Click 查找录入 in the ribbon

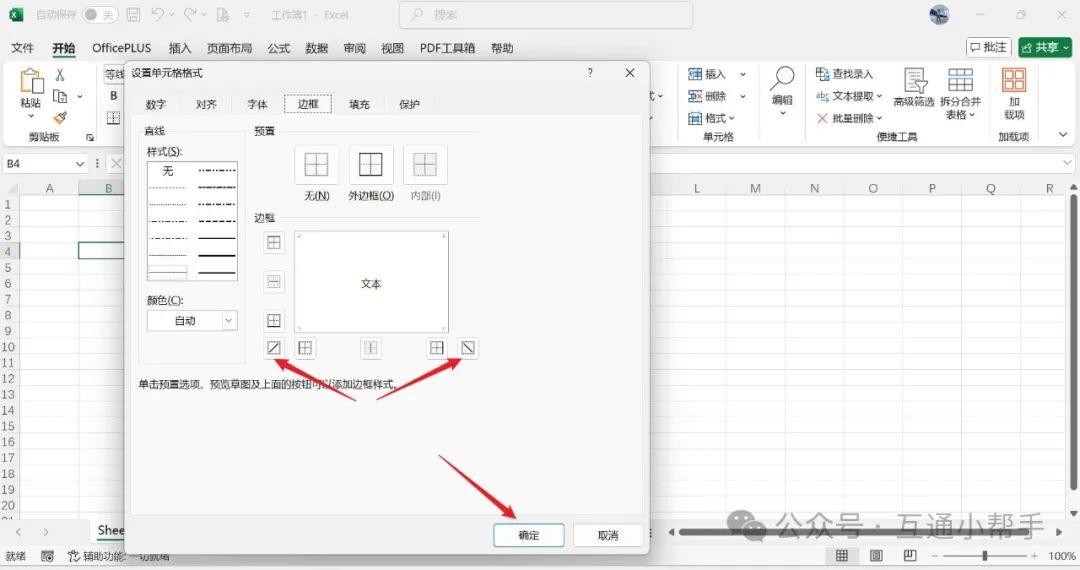click(x=844, y=74)
